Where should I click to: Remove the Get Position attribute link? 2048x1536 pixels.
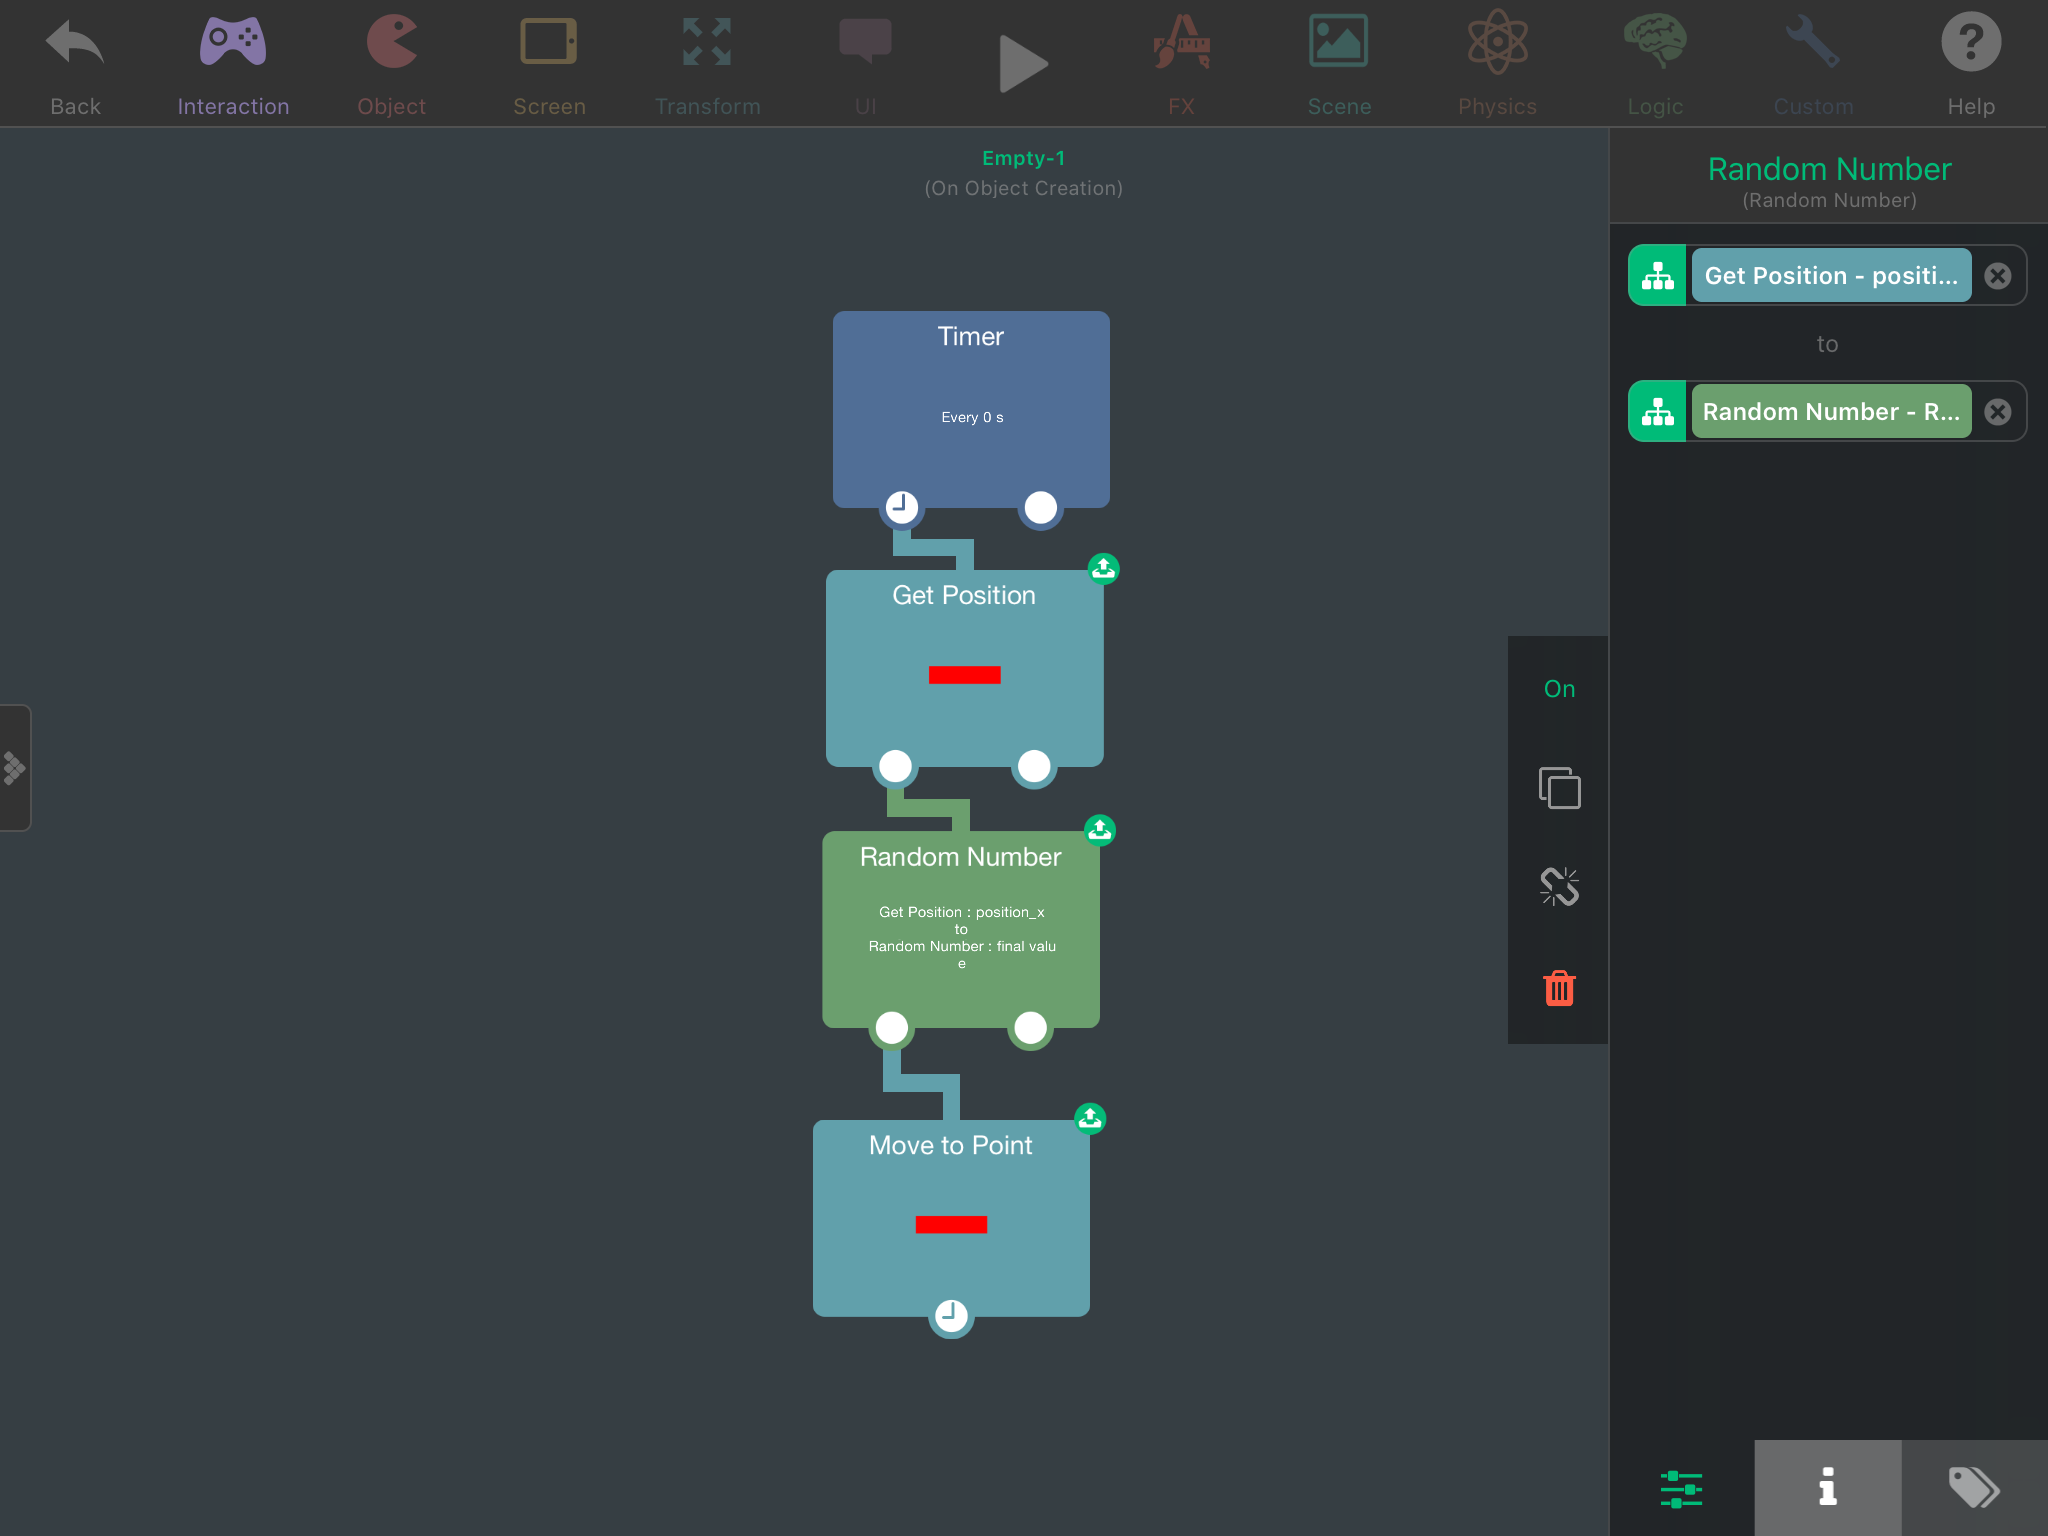click(x=1997, y=276)
